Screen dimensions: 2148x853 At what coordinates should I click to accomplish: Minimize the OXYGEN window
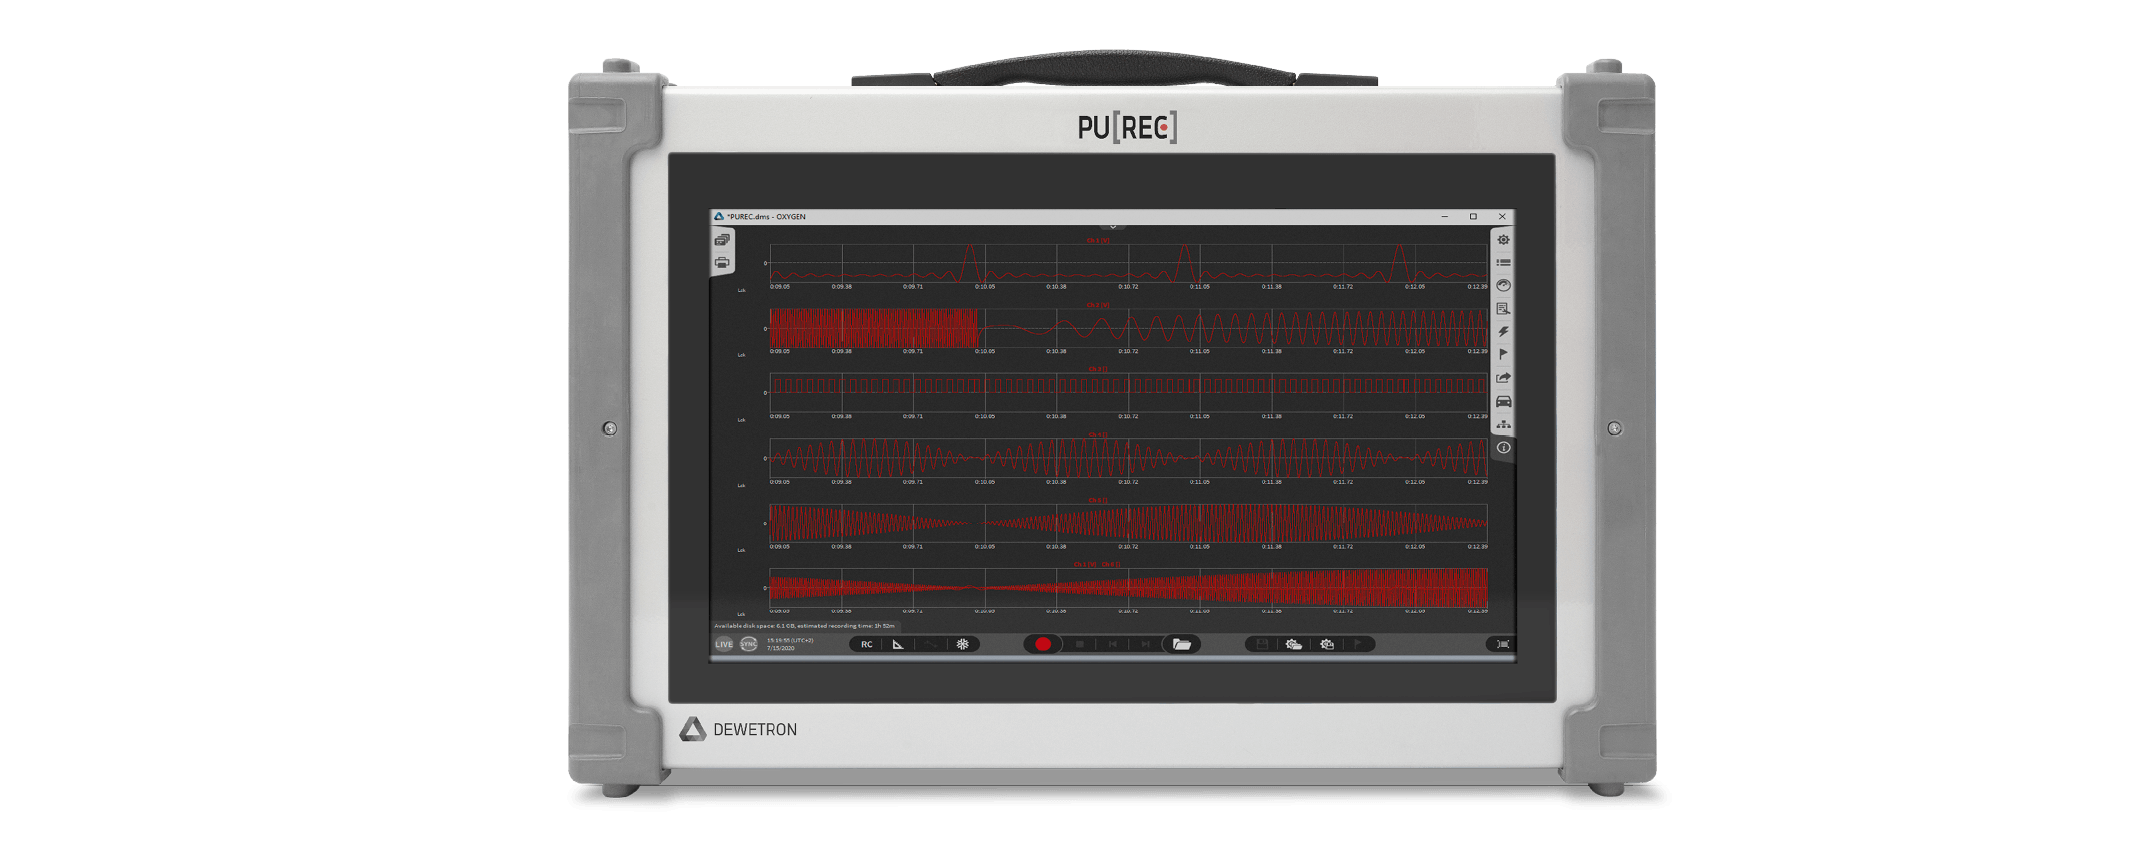tap(1444, 217)
